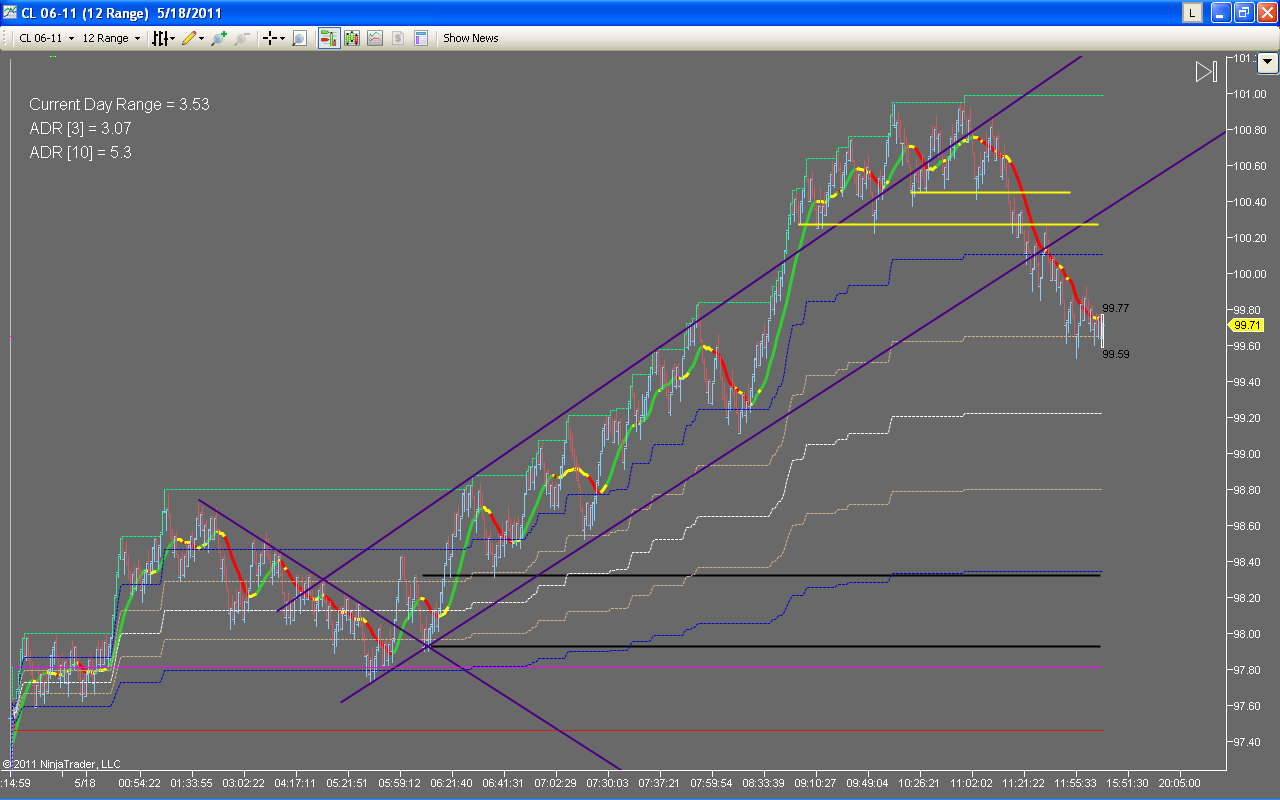Click the greyed dollar-sign document icon
The height and width of the screenshot is (800, 1280).
pyautogui.click(x=398, y=38)
